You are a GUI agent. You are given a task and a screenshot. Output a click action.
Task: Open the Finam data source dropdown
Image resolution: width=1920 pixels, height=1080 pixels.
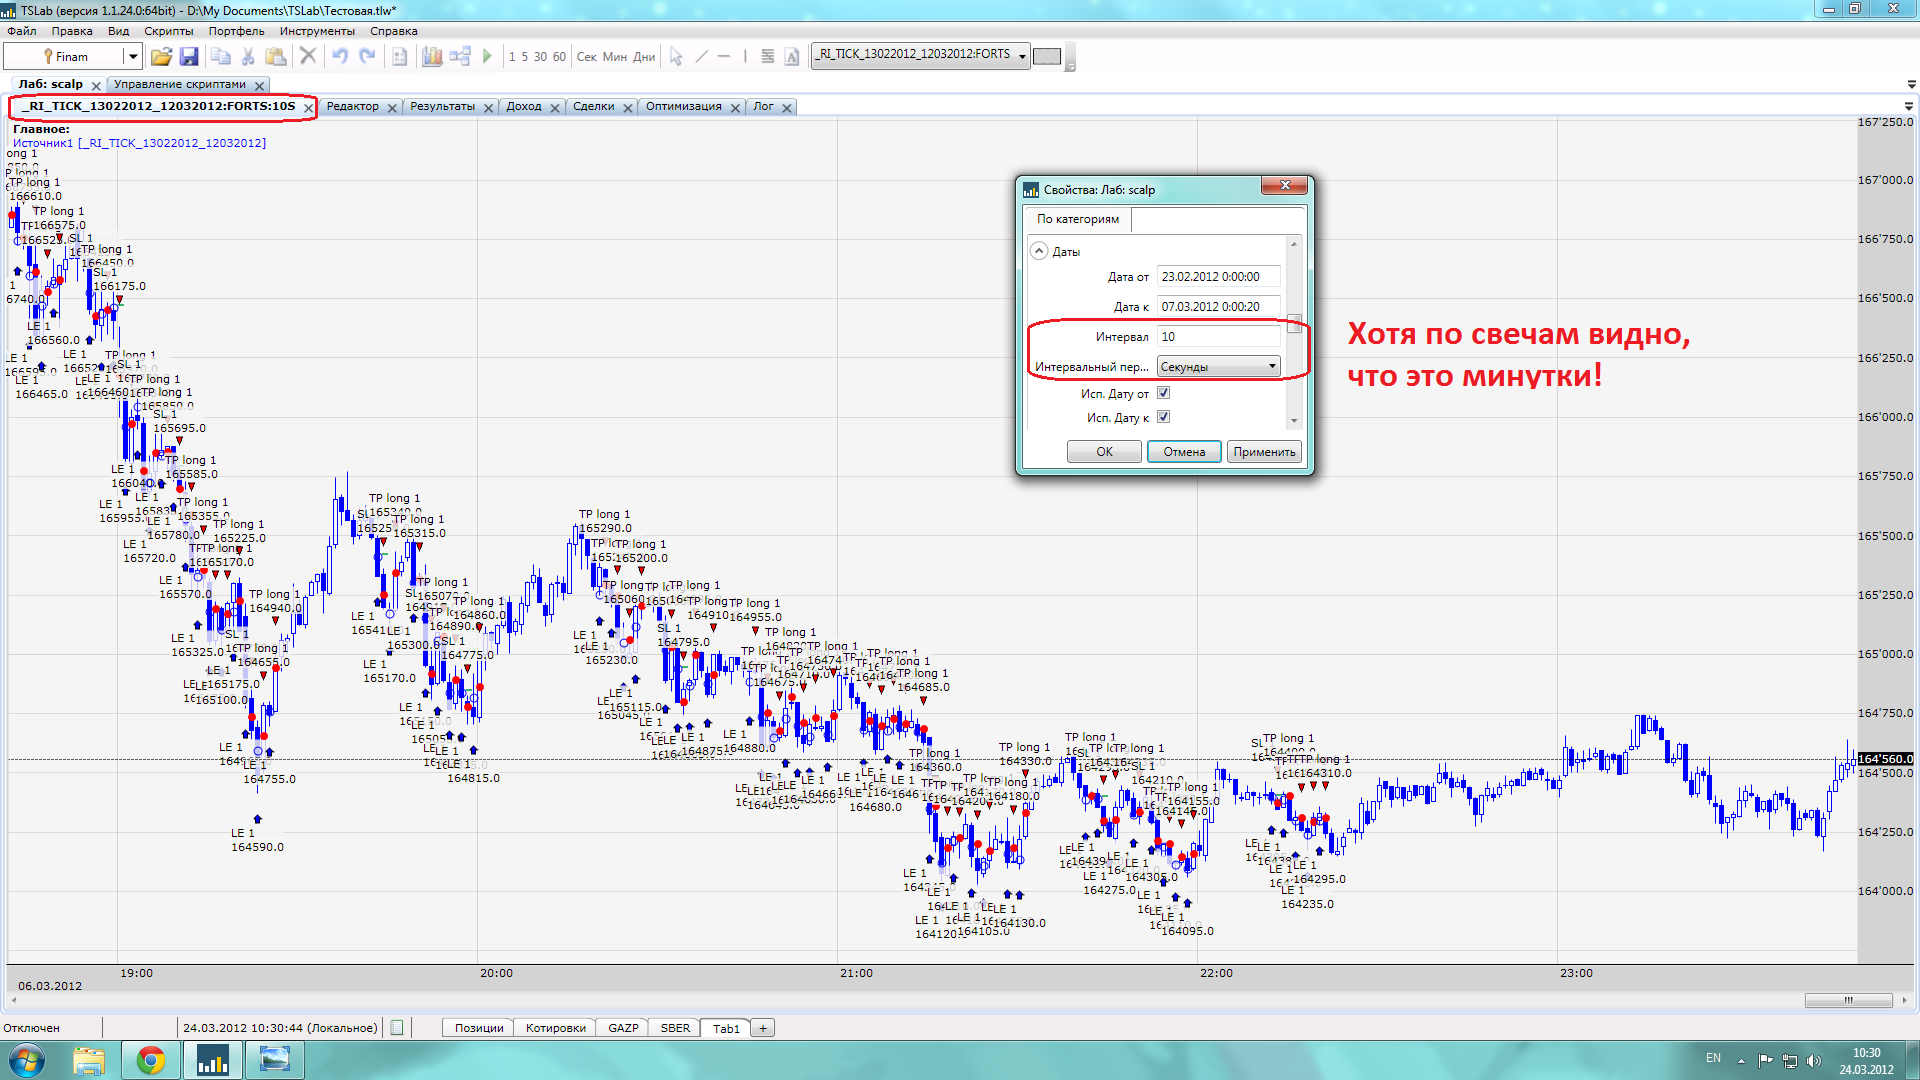[132, 56]
